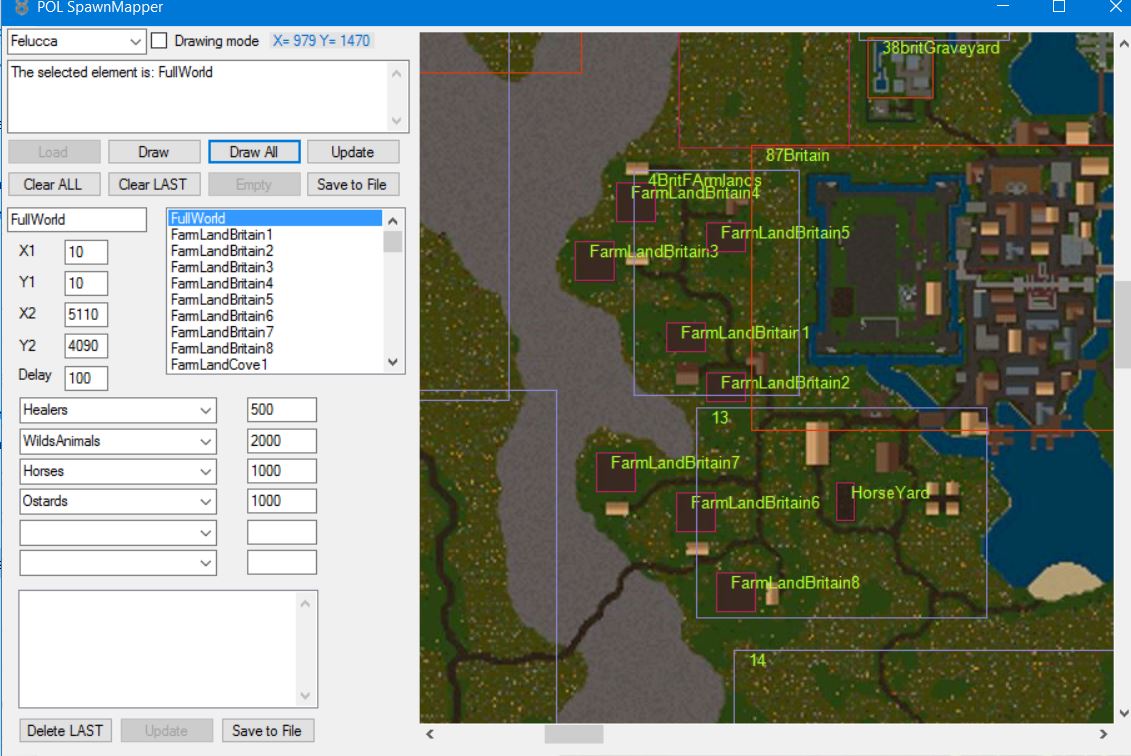Select FarmLandBritain3 in the list
Viewport: 1131px width, 756px height.
(275, 267)
